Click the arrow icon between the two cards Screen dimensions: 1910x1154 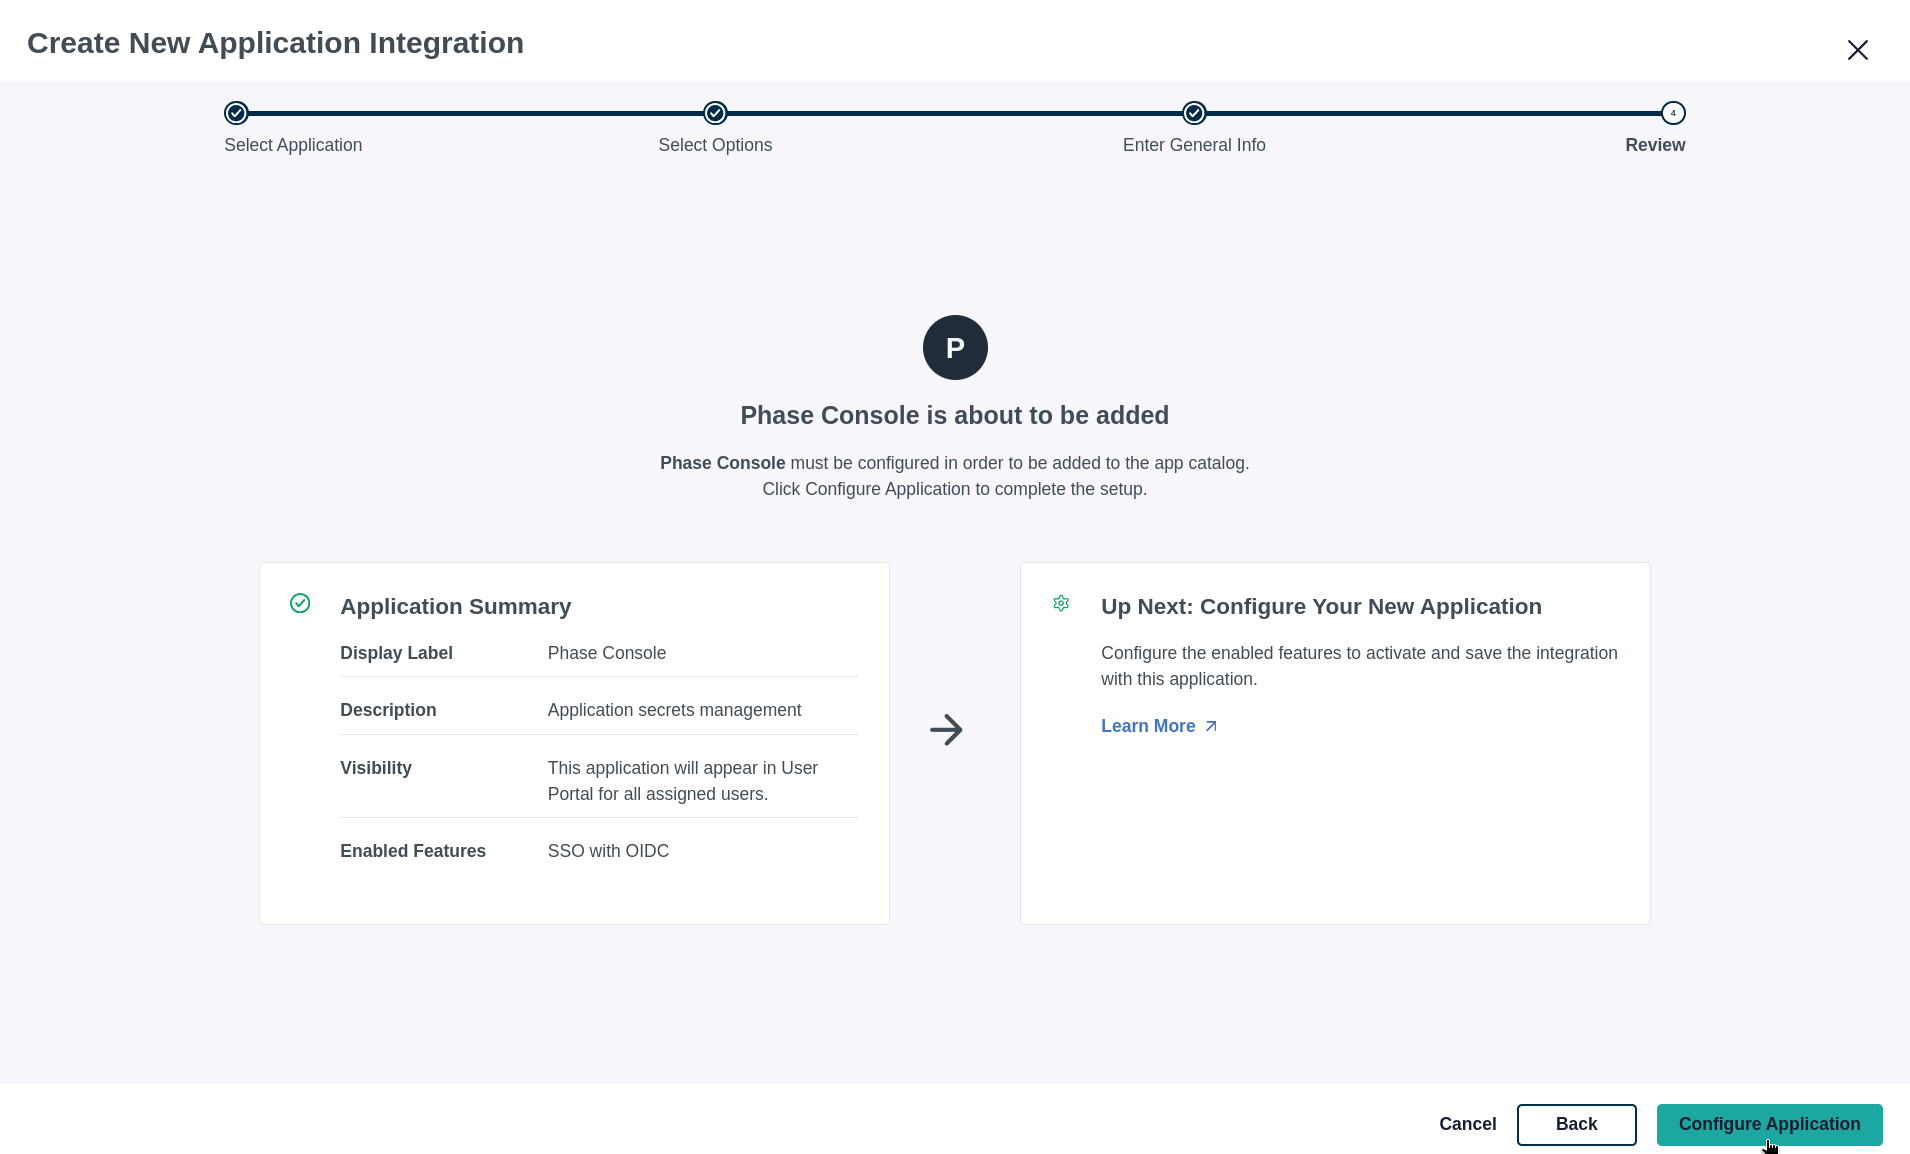(x=945, y=730)
